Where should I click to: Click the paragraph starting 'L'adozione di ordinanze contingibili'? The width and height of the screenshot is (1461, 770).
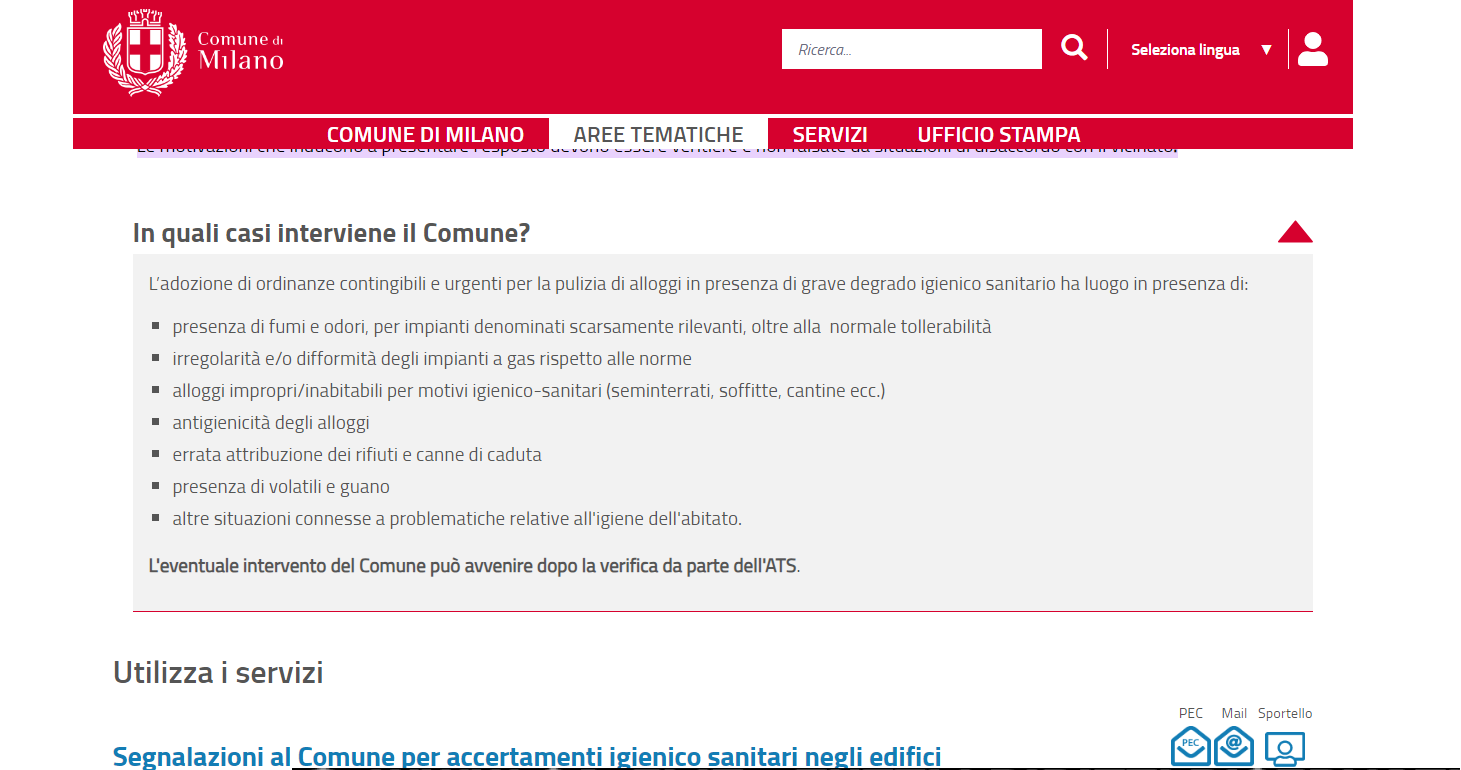[x=698, y=284]
